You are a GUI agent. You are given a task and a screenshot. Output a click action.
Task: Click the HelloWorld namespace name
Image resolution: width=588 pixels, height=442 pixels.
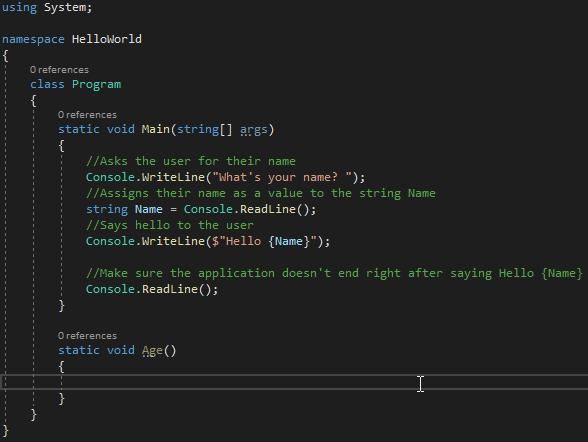(x=107, y=39)
